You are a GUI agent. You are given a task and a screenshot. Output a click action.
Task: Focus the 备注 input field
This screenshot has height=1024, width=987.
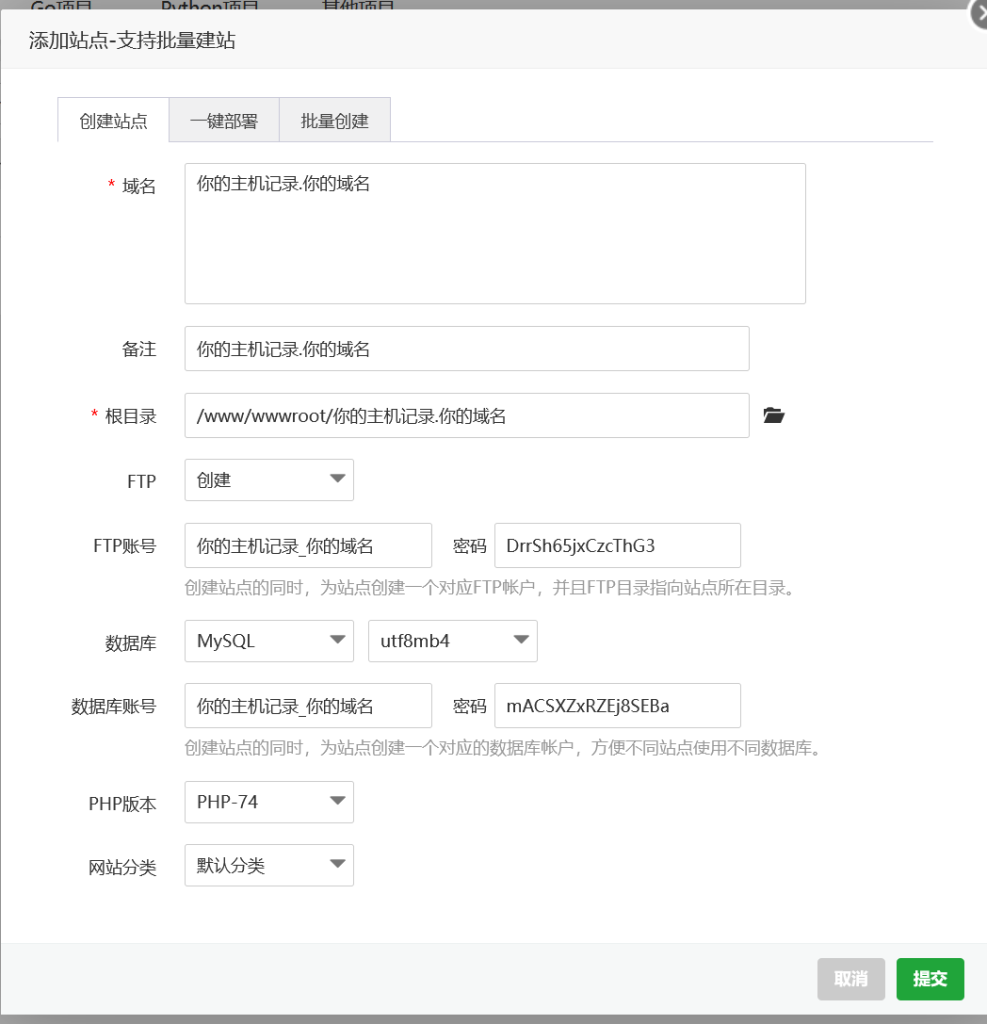point(467,349)
